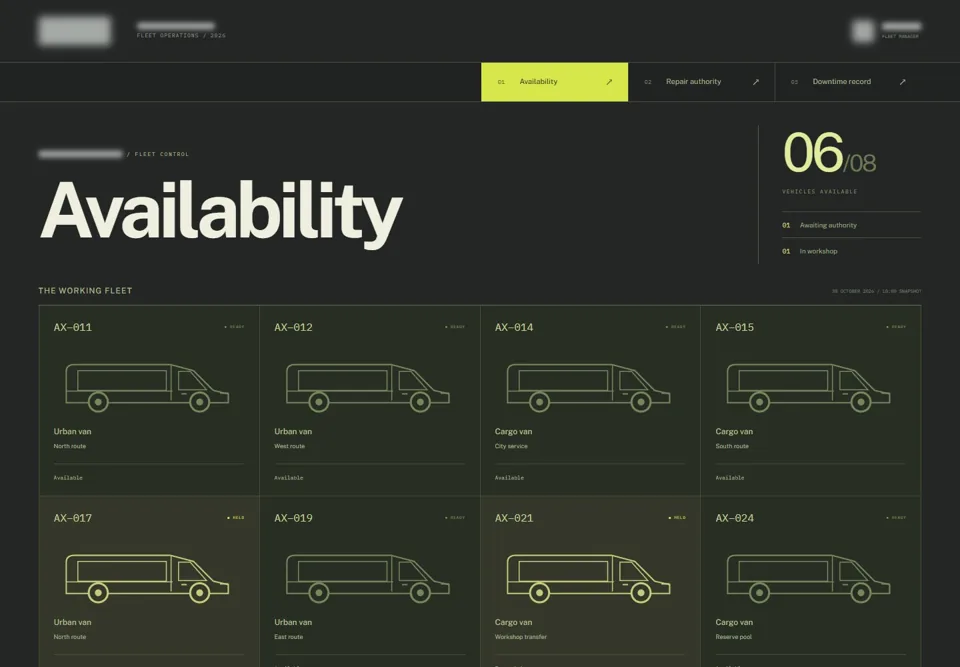This screenshot has width=960, height=667.
Task: Click 'City service' text on AX-014 card
Action: coord(511,446)
